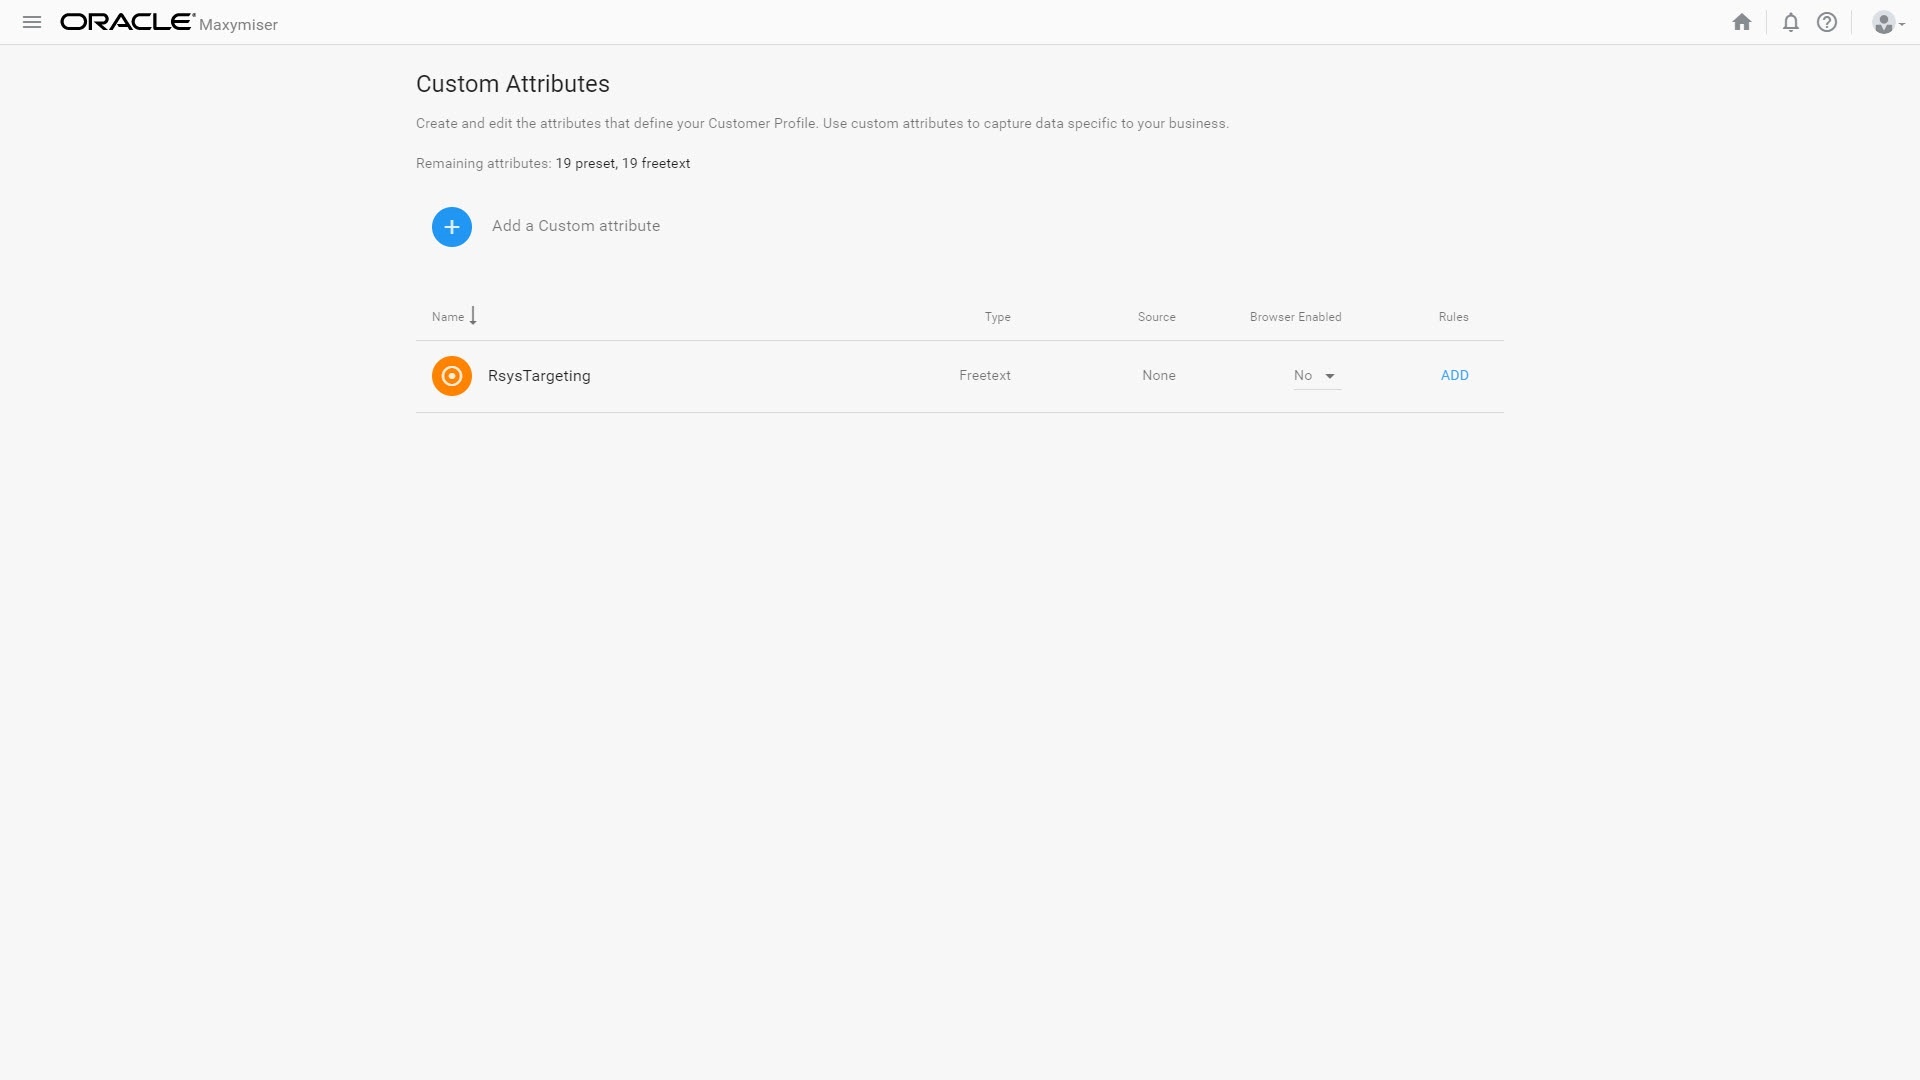The image size is (1920, 1080).
Task: Sort by the Name column header
Action: [448, 317]
